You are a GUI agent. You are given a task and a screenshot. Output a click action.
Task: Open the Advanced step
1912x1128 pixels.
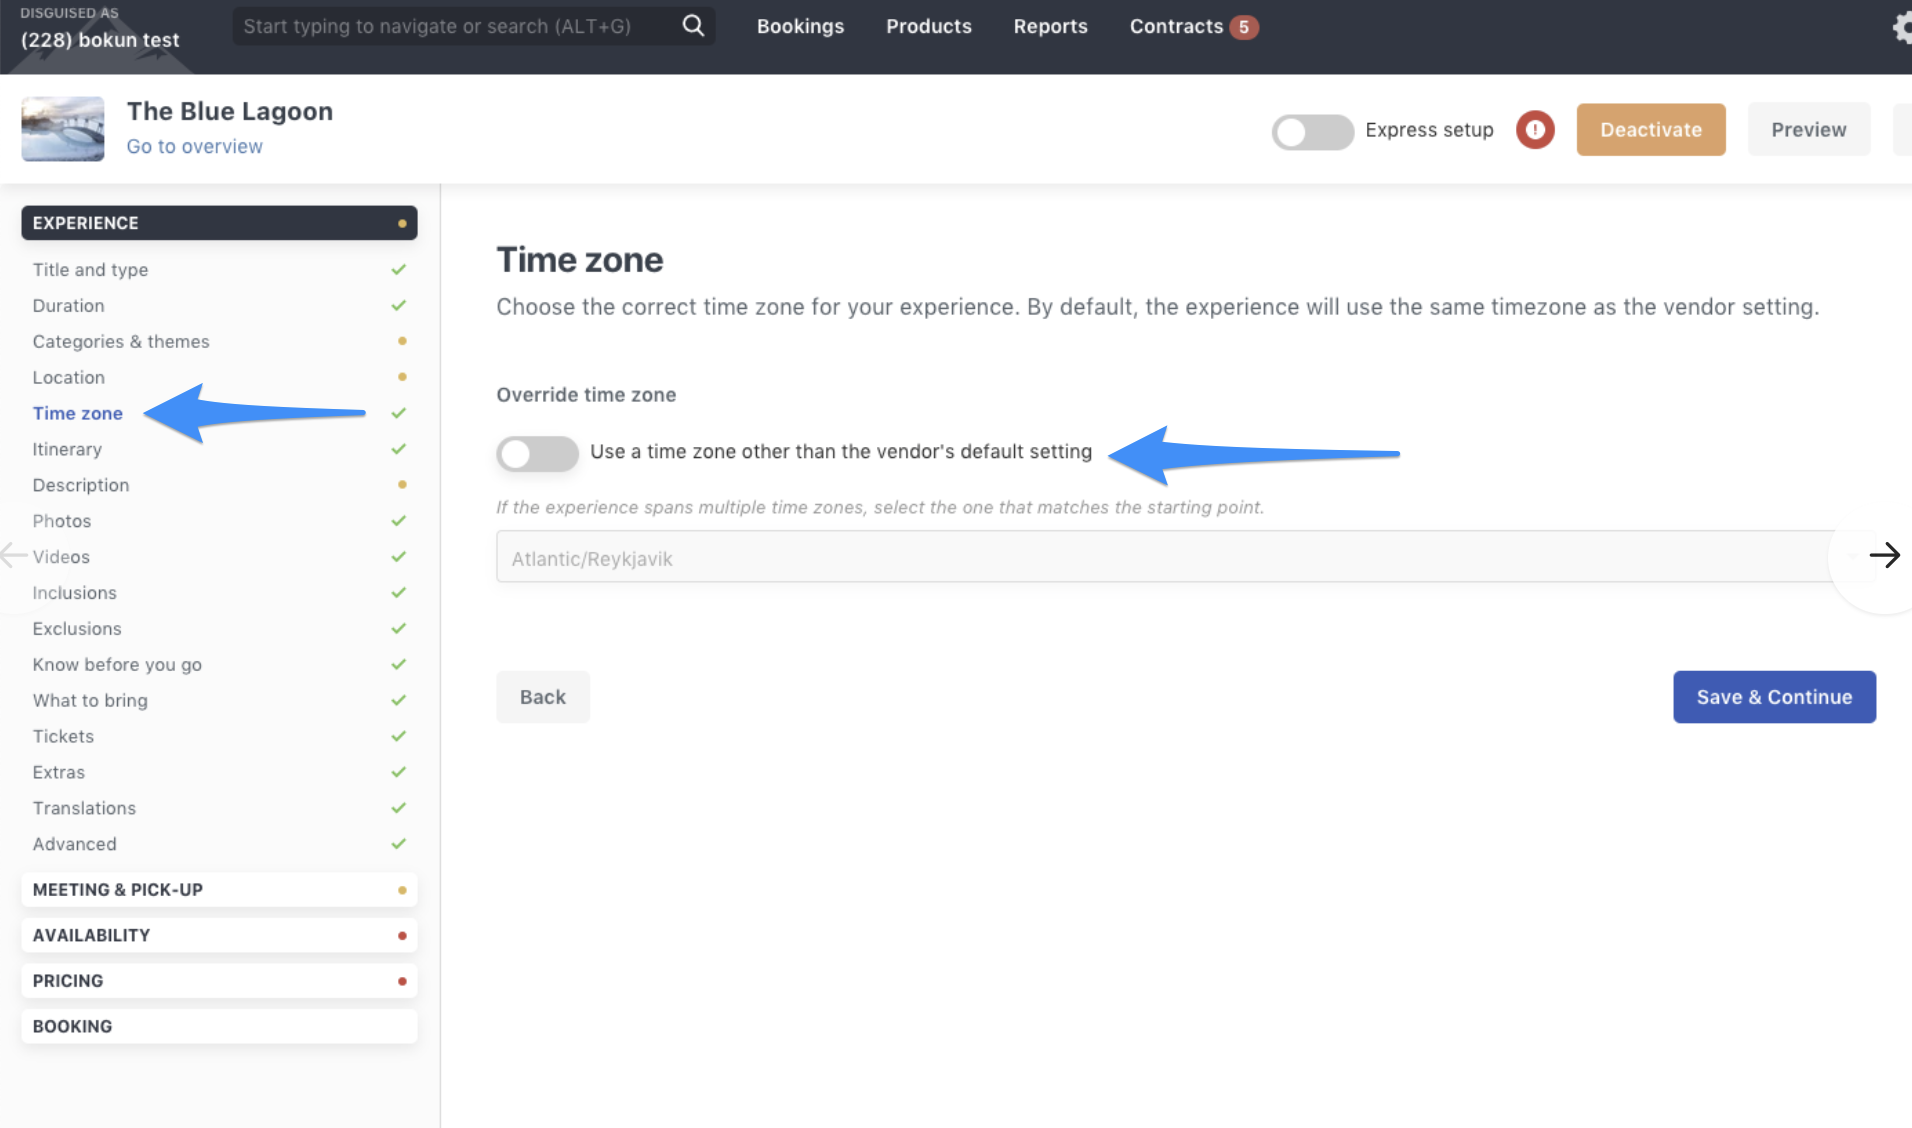point(74,845)
